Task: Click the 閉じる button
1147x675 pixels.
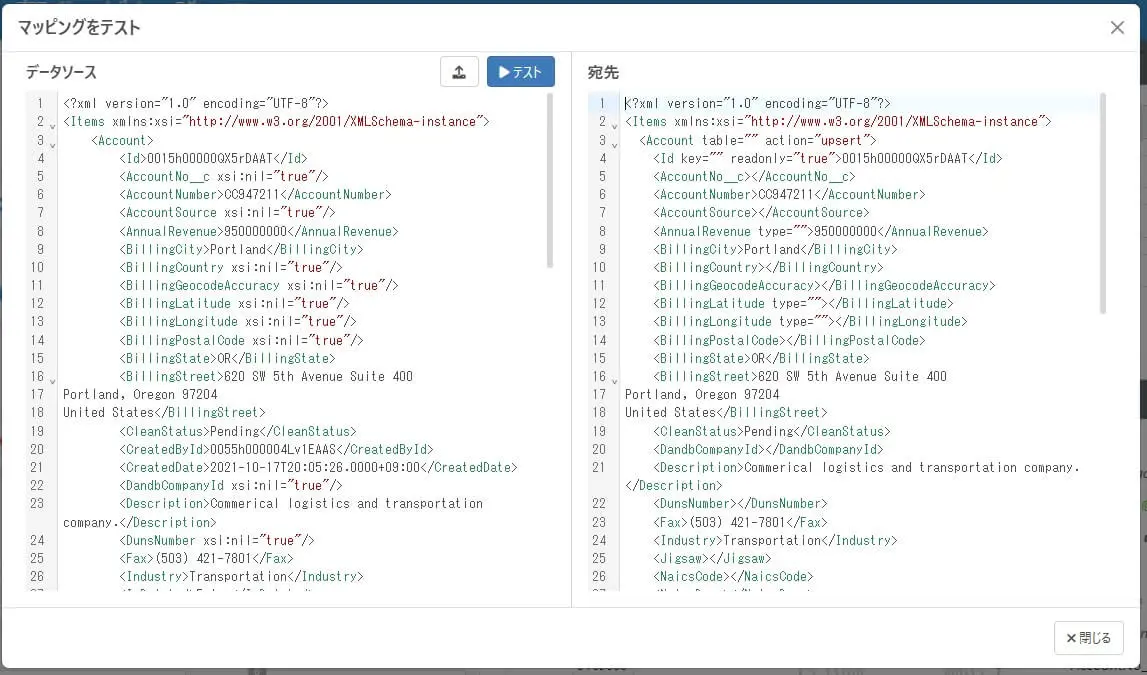Action: coord(1088,638)
